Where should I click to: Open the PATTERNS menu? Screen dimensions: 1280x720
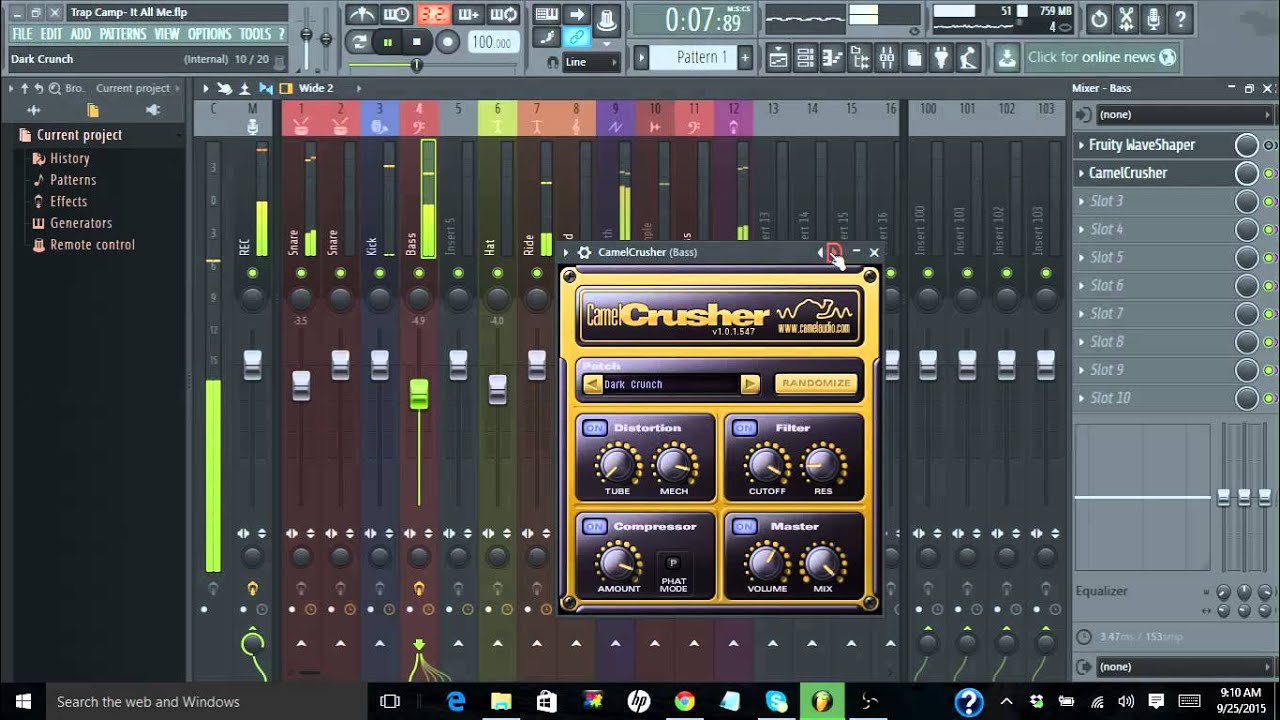click(122, 34)
